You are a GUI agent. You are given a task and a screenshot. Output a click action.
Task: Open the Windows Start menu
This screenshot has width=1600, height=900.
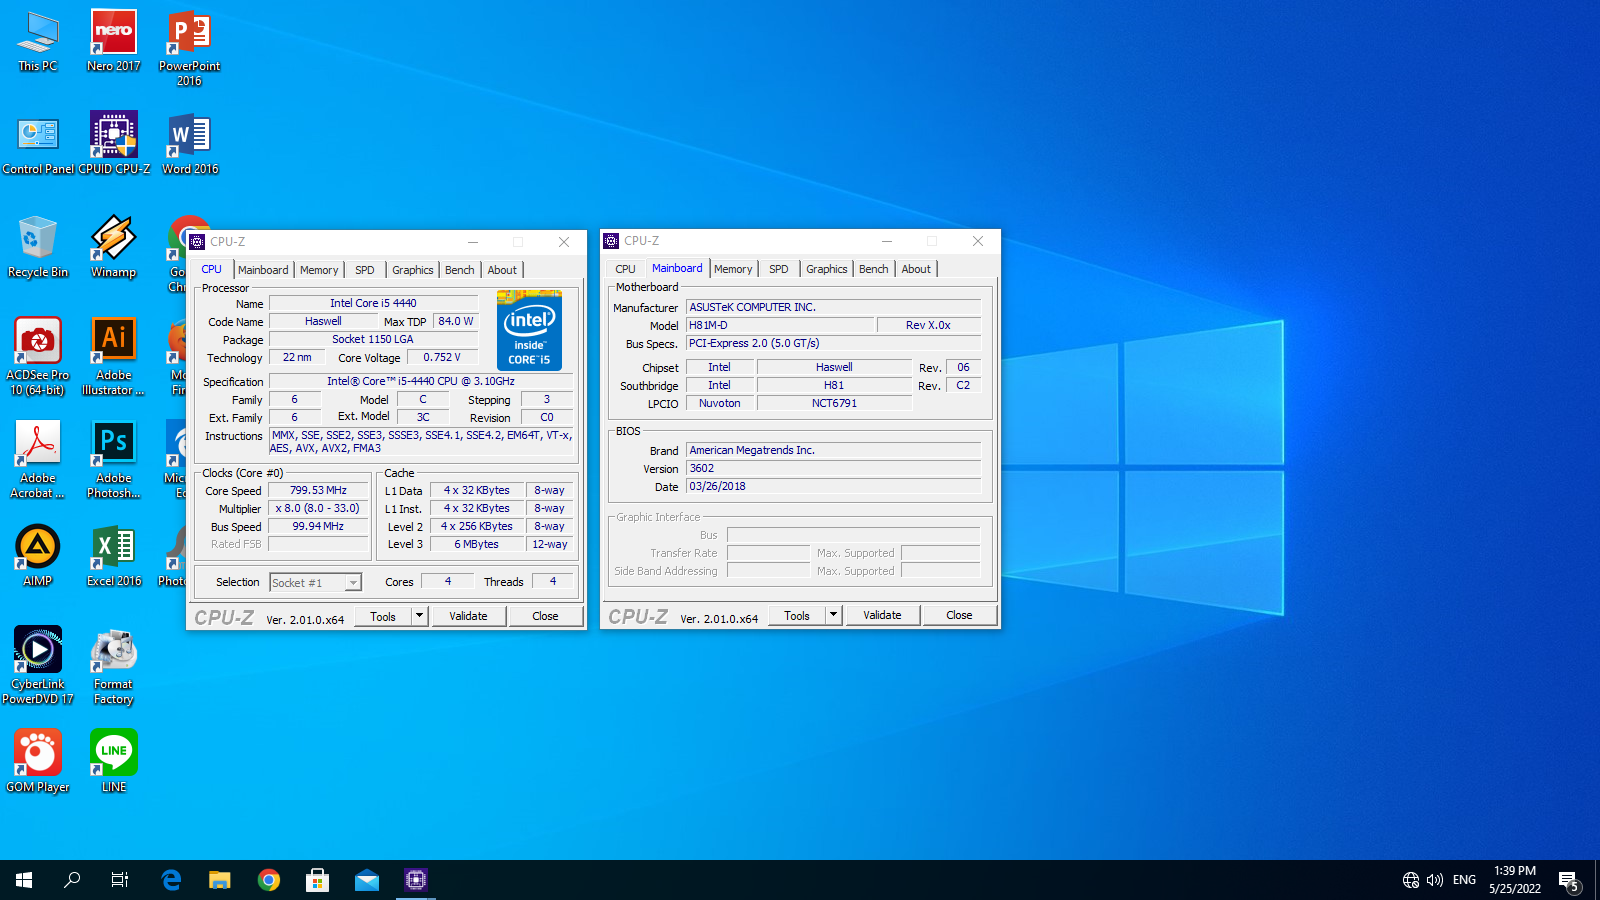24,880
